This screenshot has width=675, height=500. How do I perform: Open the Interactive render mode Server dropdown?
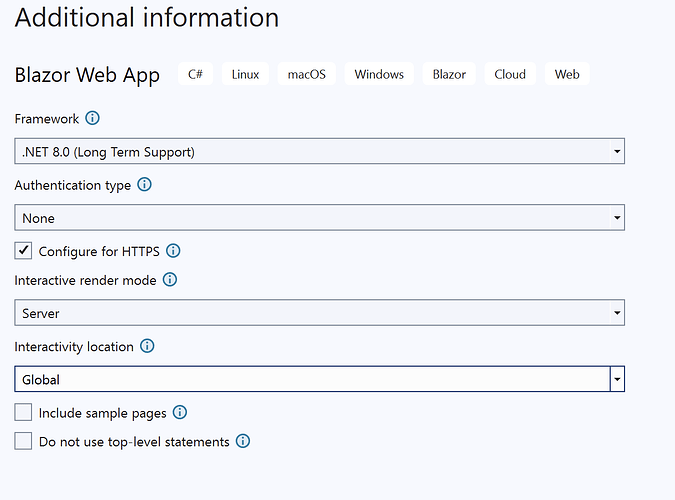[x=319, y=313]
